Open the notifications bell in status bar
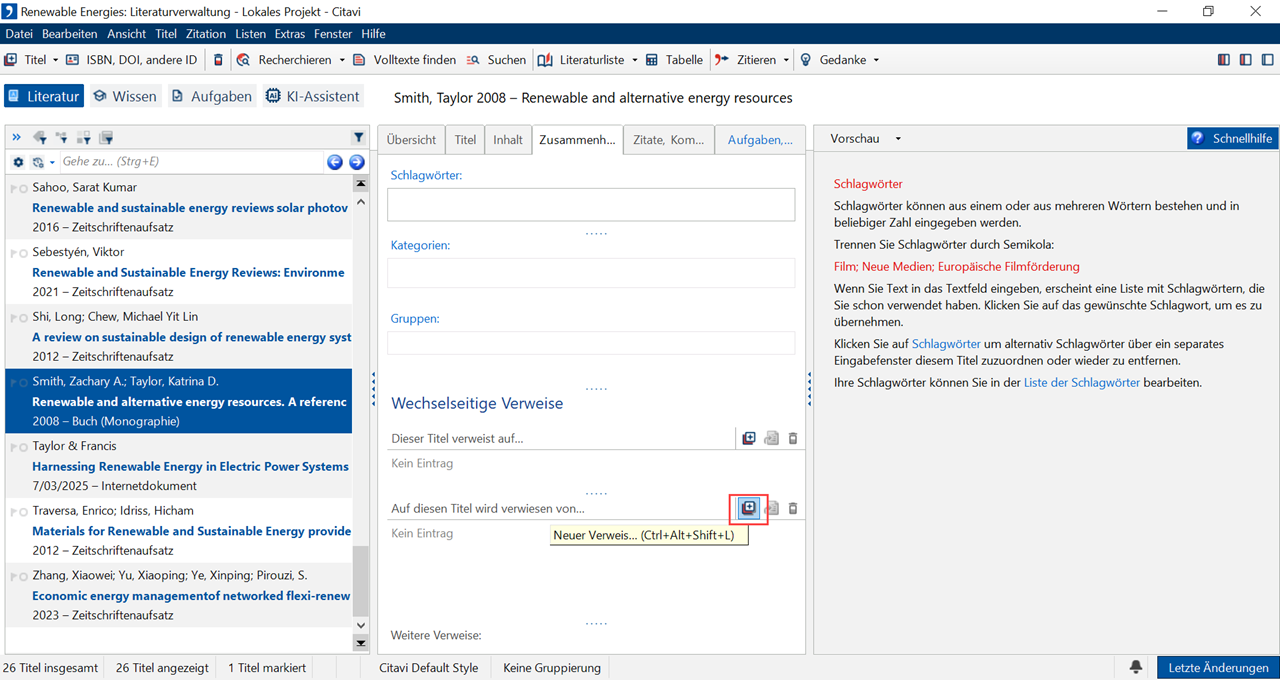This screenshot has height=680, width=1280. [x=1136, y=667]
